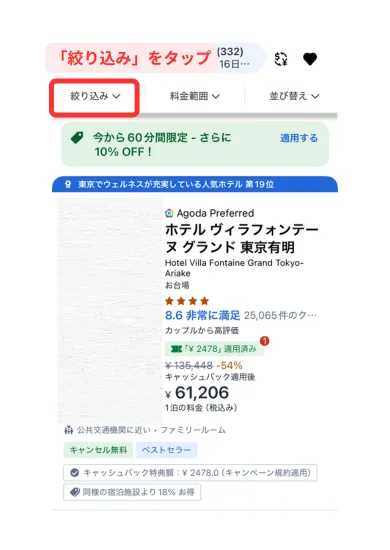Screen dimensions: 390x550
Task: Click the red notification badge on coupon
Action: pos(265,341)
